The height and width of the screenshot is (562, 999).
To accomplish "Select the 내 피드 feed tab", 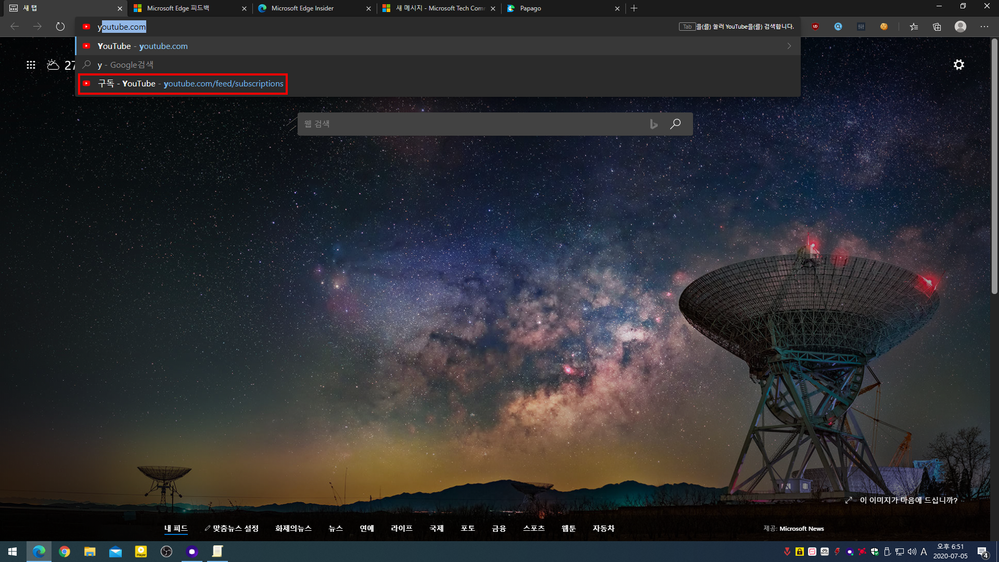I will [176, 528].
